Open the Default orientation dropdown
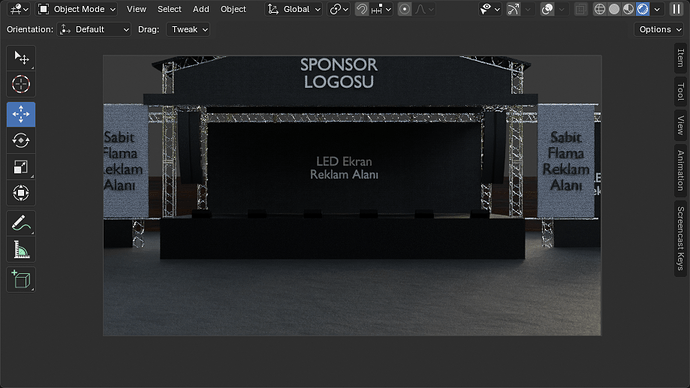Viewport: 690px width, 388px height. 94,29
